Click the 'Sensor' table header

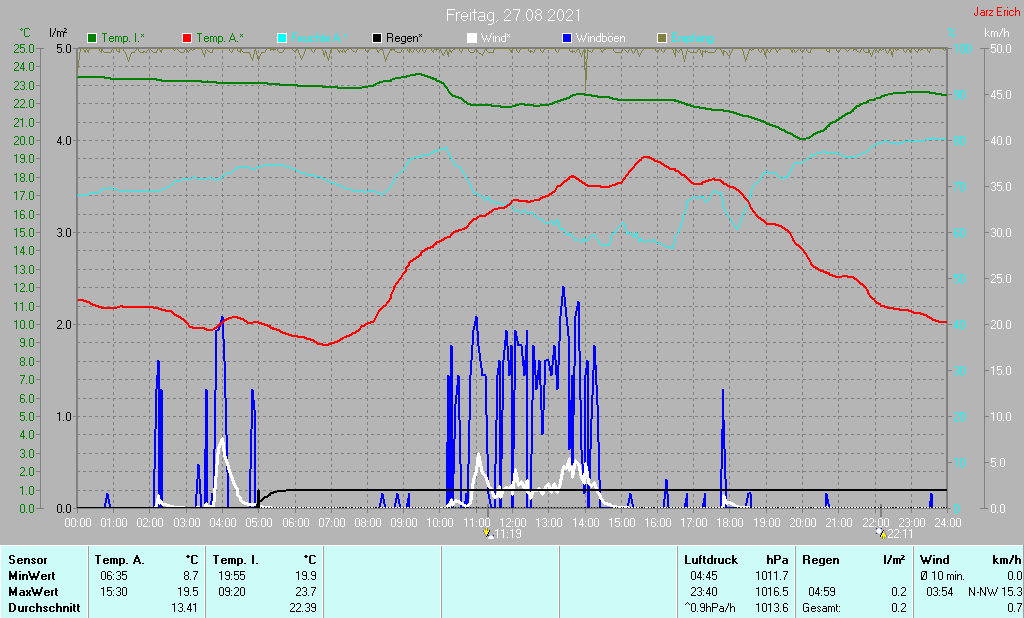pyautogui.click(x=28, y=560)
